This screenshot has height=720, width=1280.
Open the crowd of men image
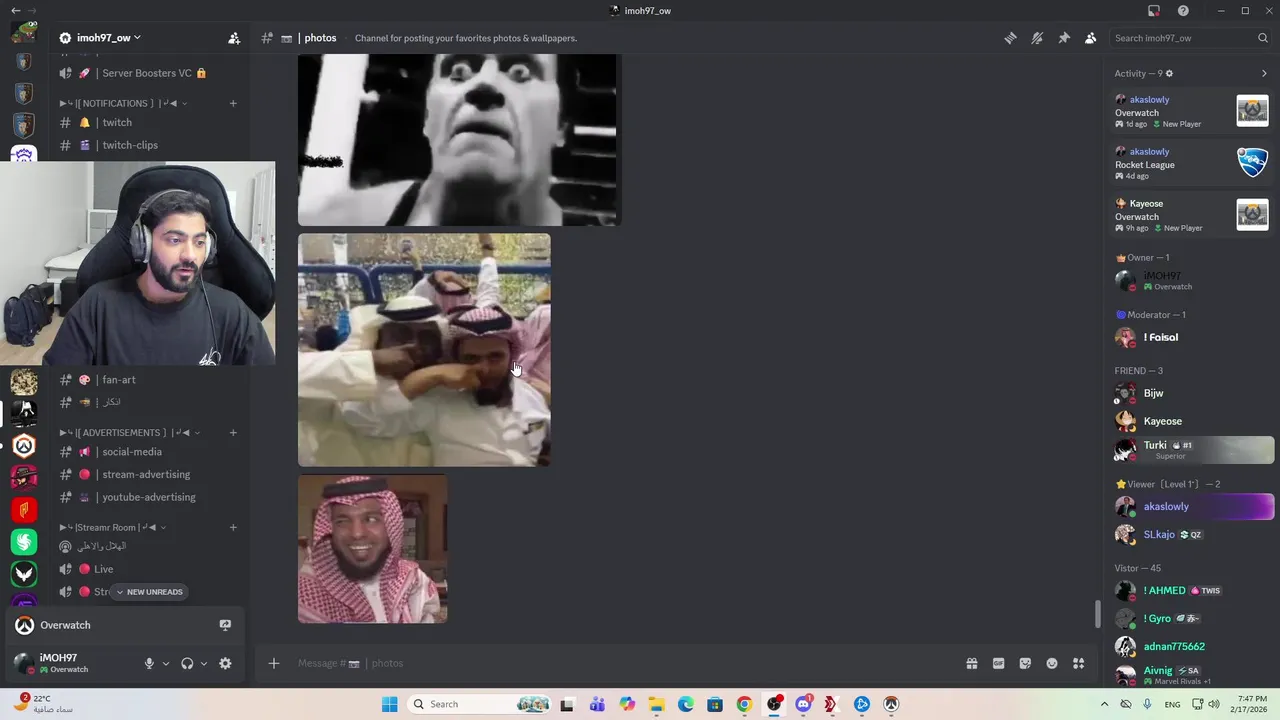[x=424, y=350]
